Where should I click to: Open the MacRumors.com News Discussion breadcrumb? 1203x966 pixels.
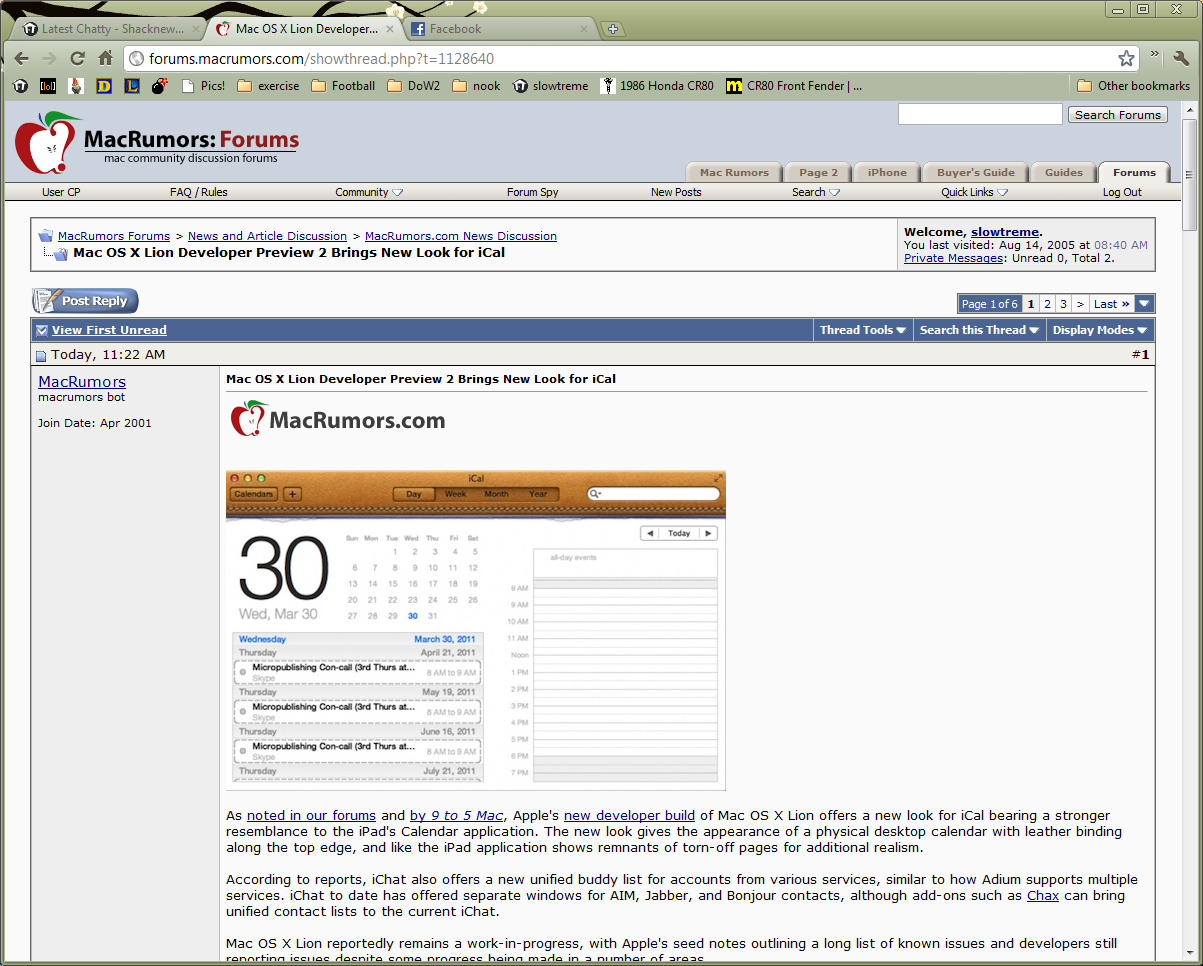tap(461, 236)
